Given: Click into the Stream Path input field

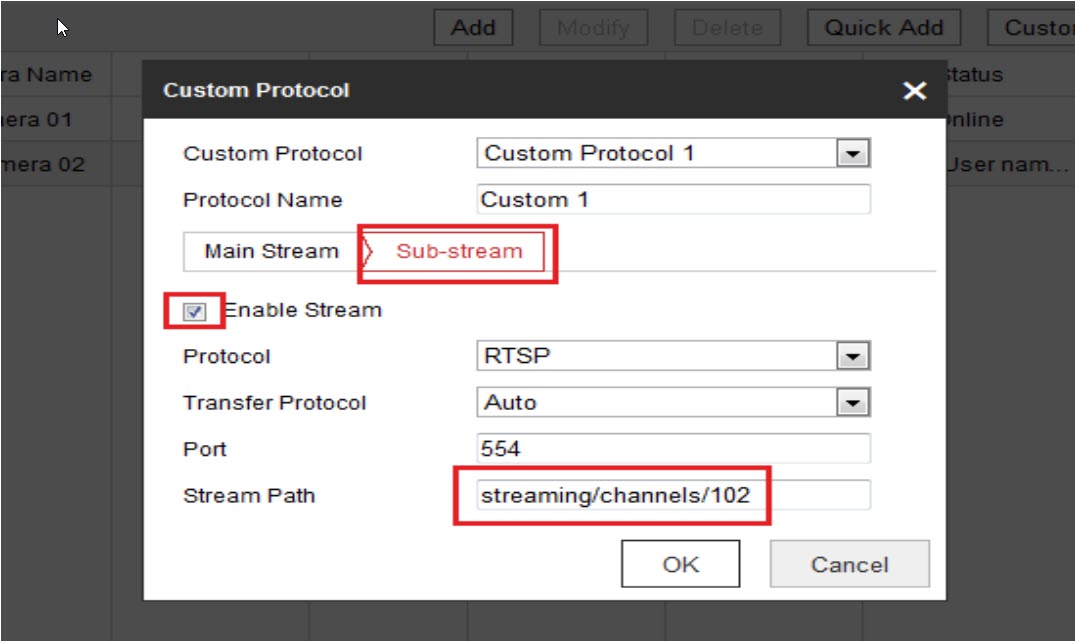Looking at the screenshot, I should (673, 495).
